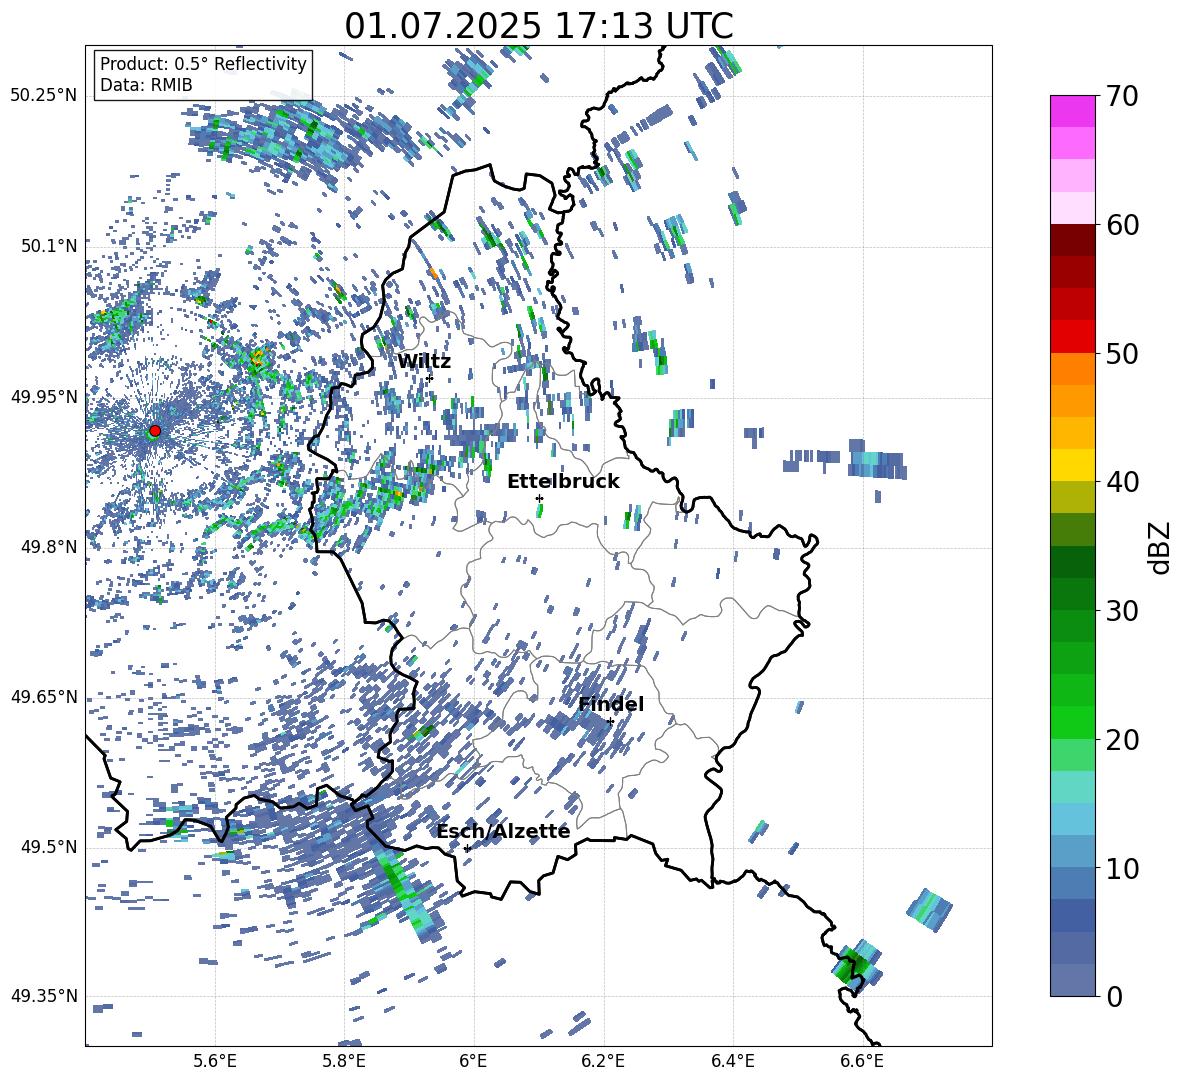Image resolution: width=1184 pixels, height=1081 pixels.
Task: Click the colorbar tick label 30
Action: tap(1122, 611)
